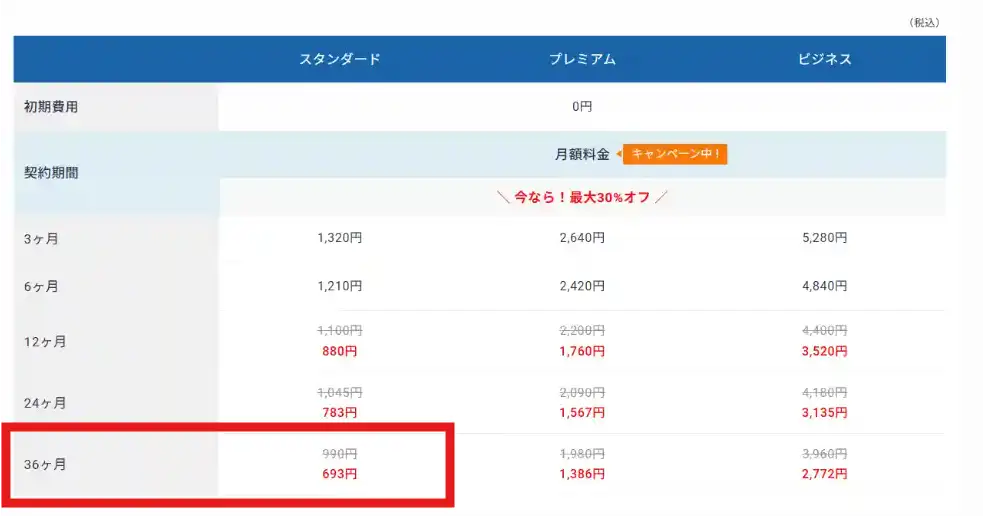This screenshot has width=983, height=516.
Task: Click the struck-through 1,980円 price
Action: (x=582, y=453)
